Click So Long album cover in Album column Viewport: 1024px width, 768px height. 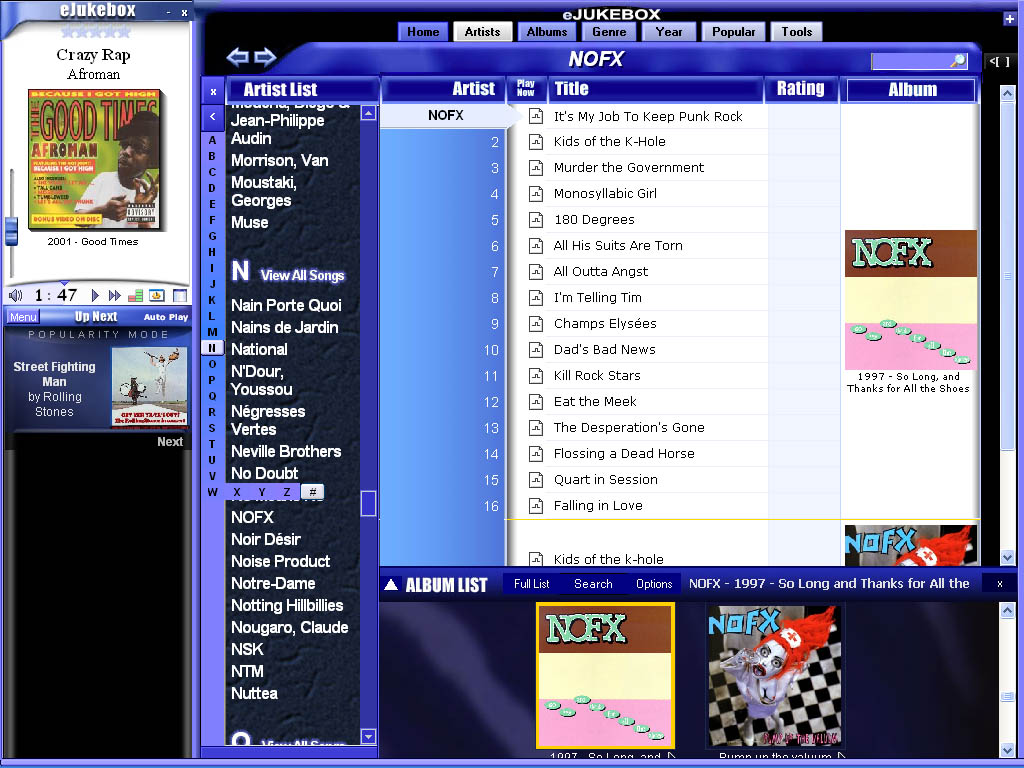click(x=910, y=300)
